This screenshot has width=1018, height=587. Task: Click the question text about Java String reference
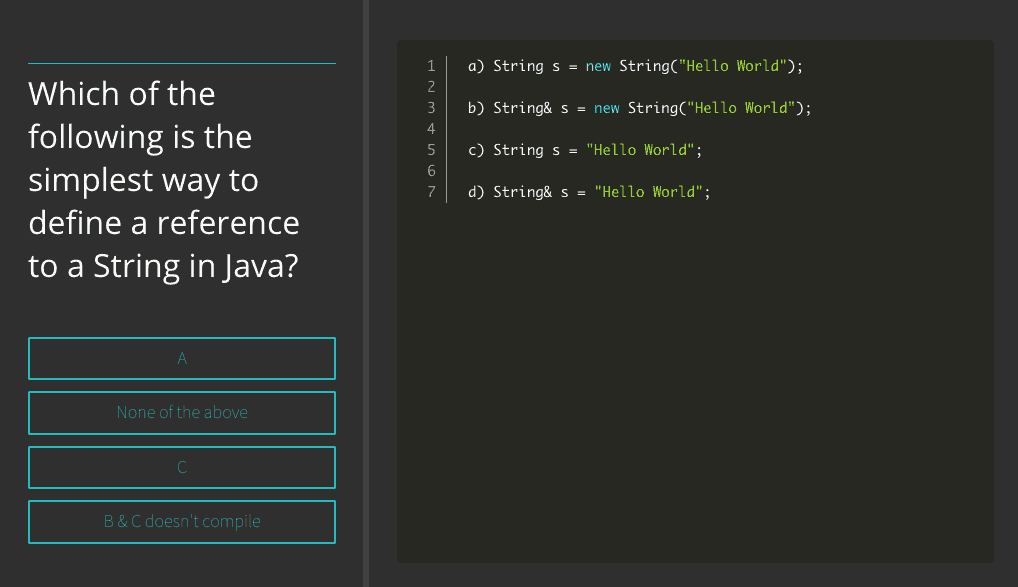click(x=164, y=180)
